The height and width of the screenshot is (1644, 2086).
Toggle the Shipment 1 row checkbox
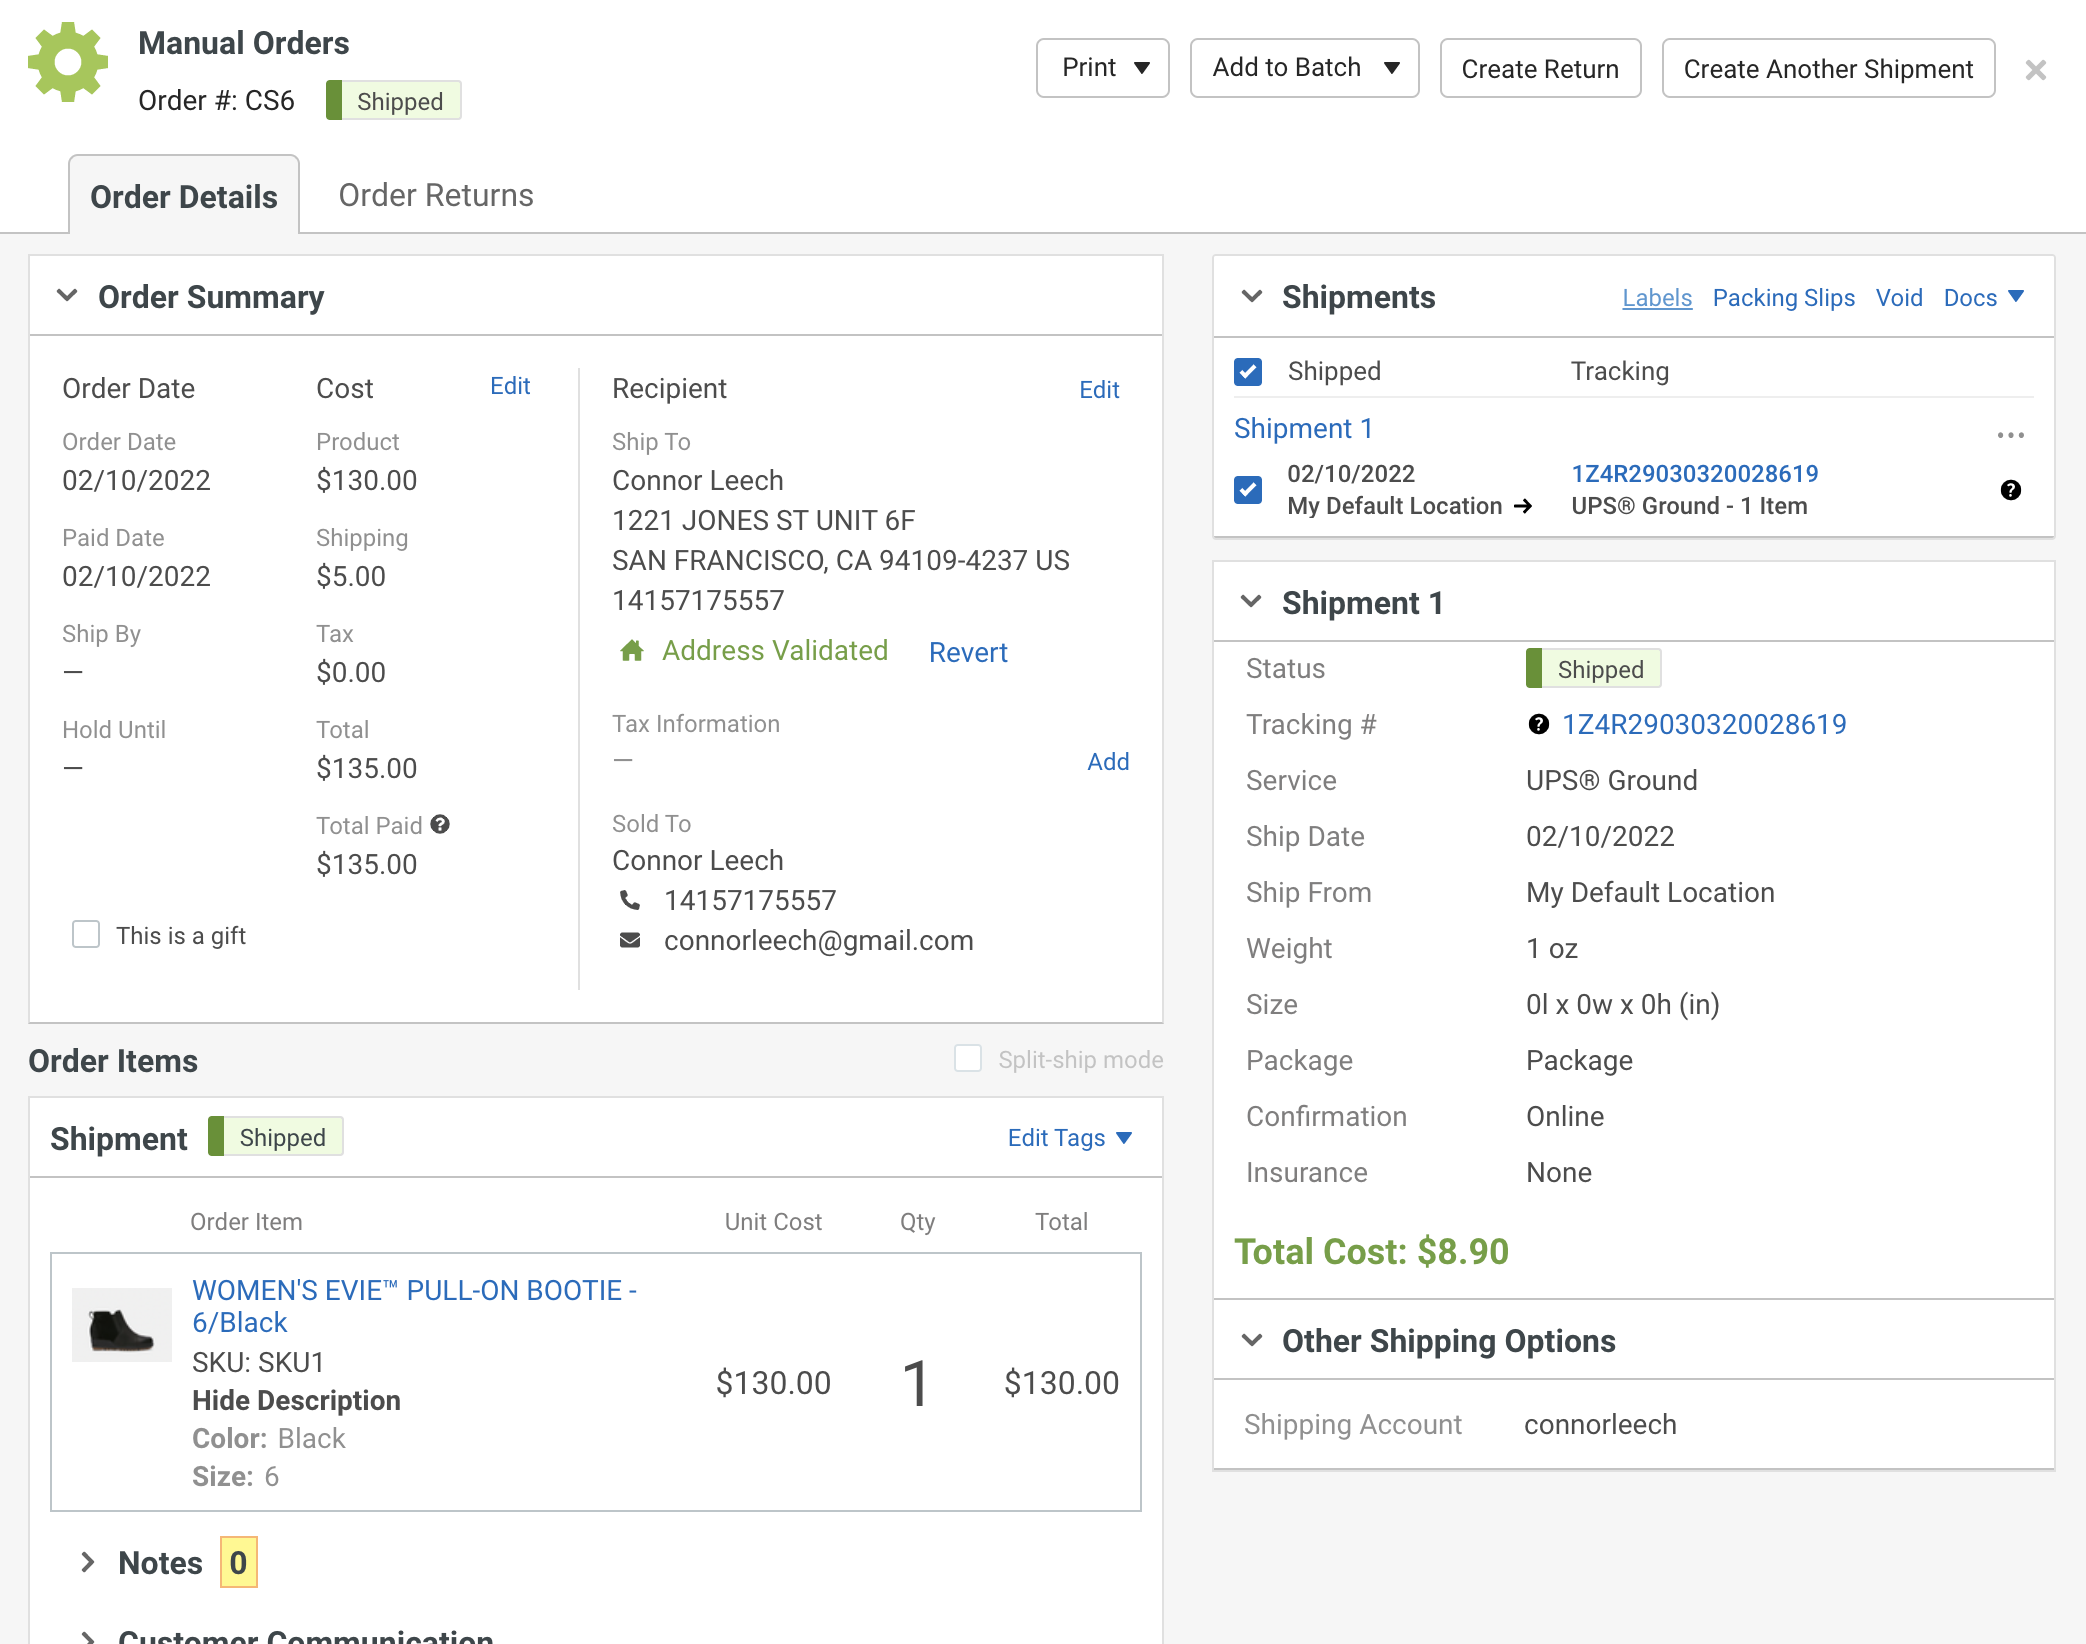[x=1248, y=490]
